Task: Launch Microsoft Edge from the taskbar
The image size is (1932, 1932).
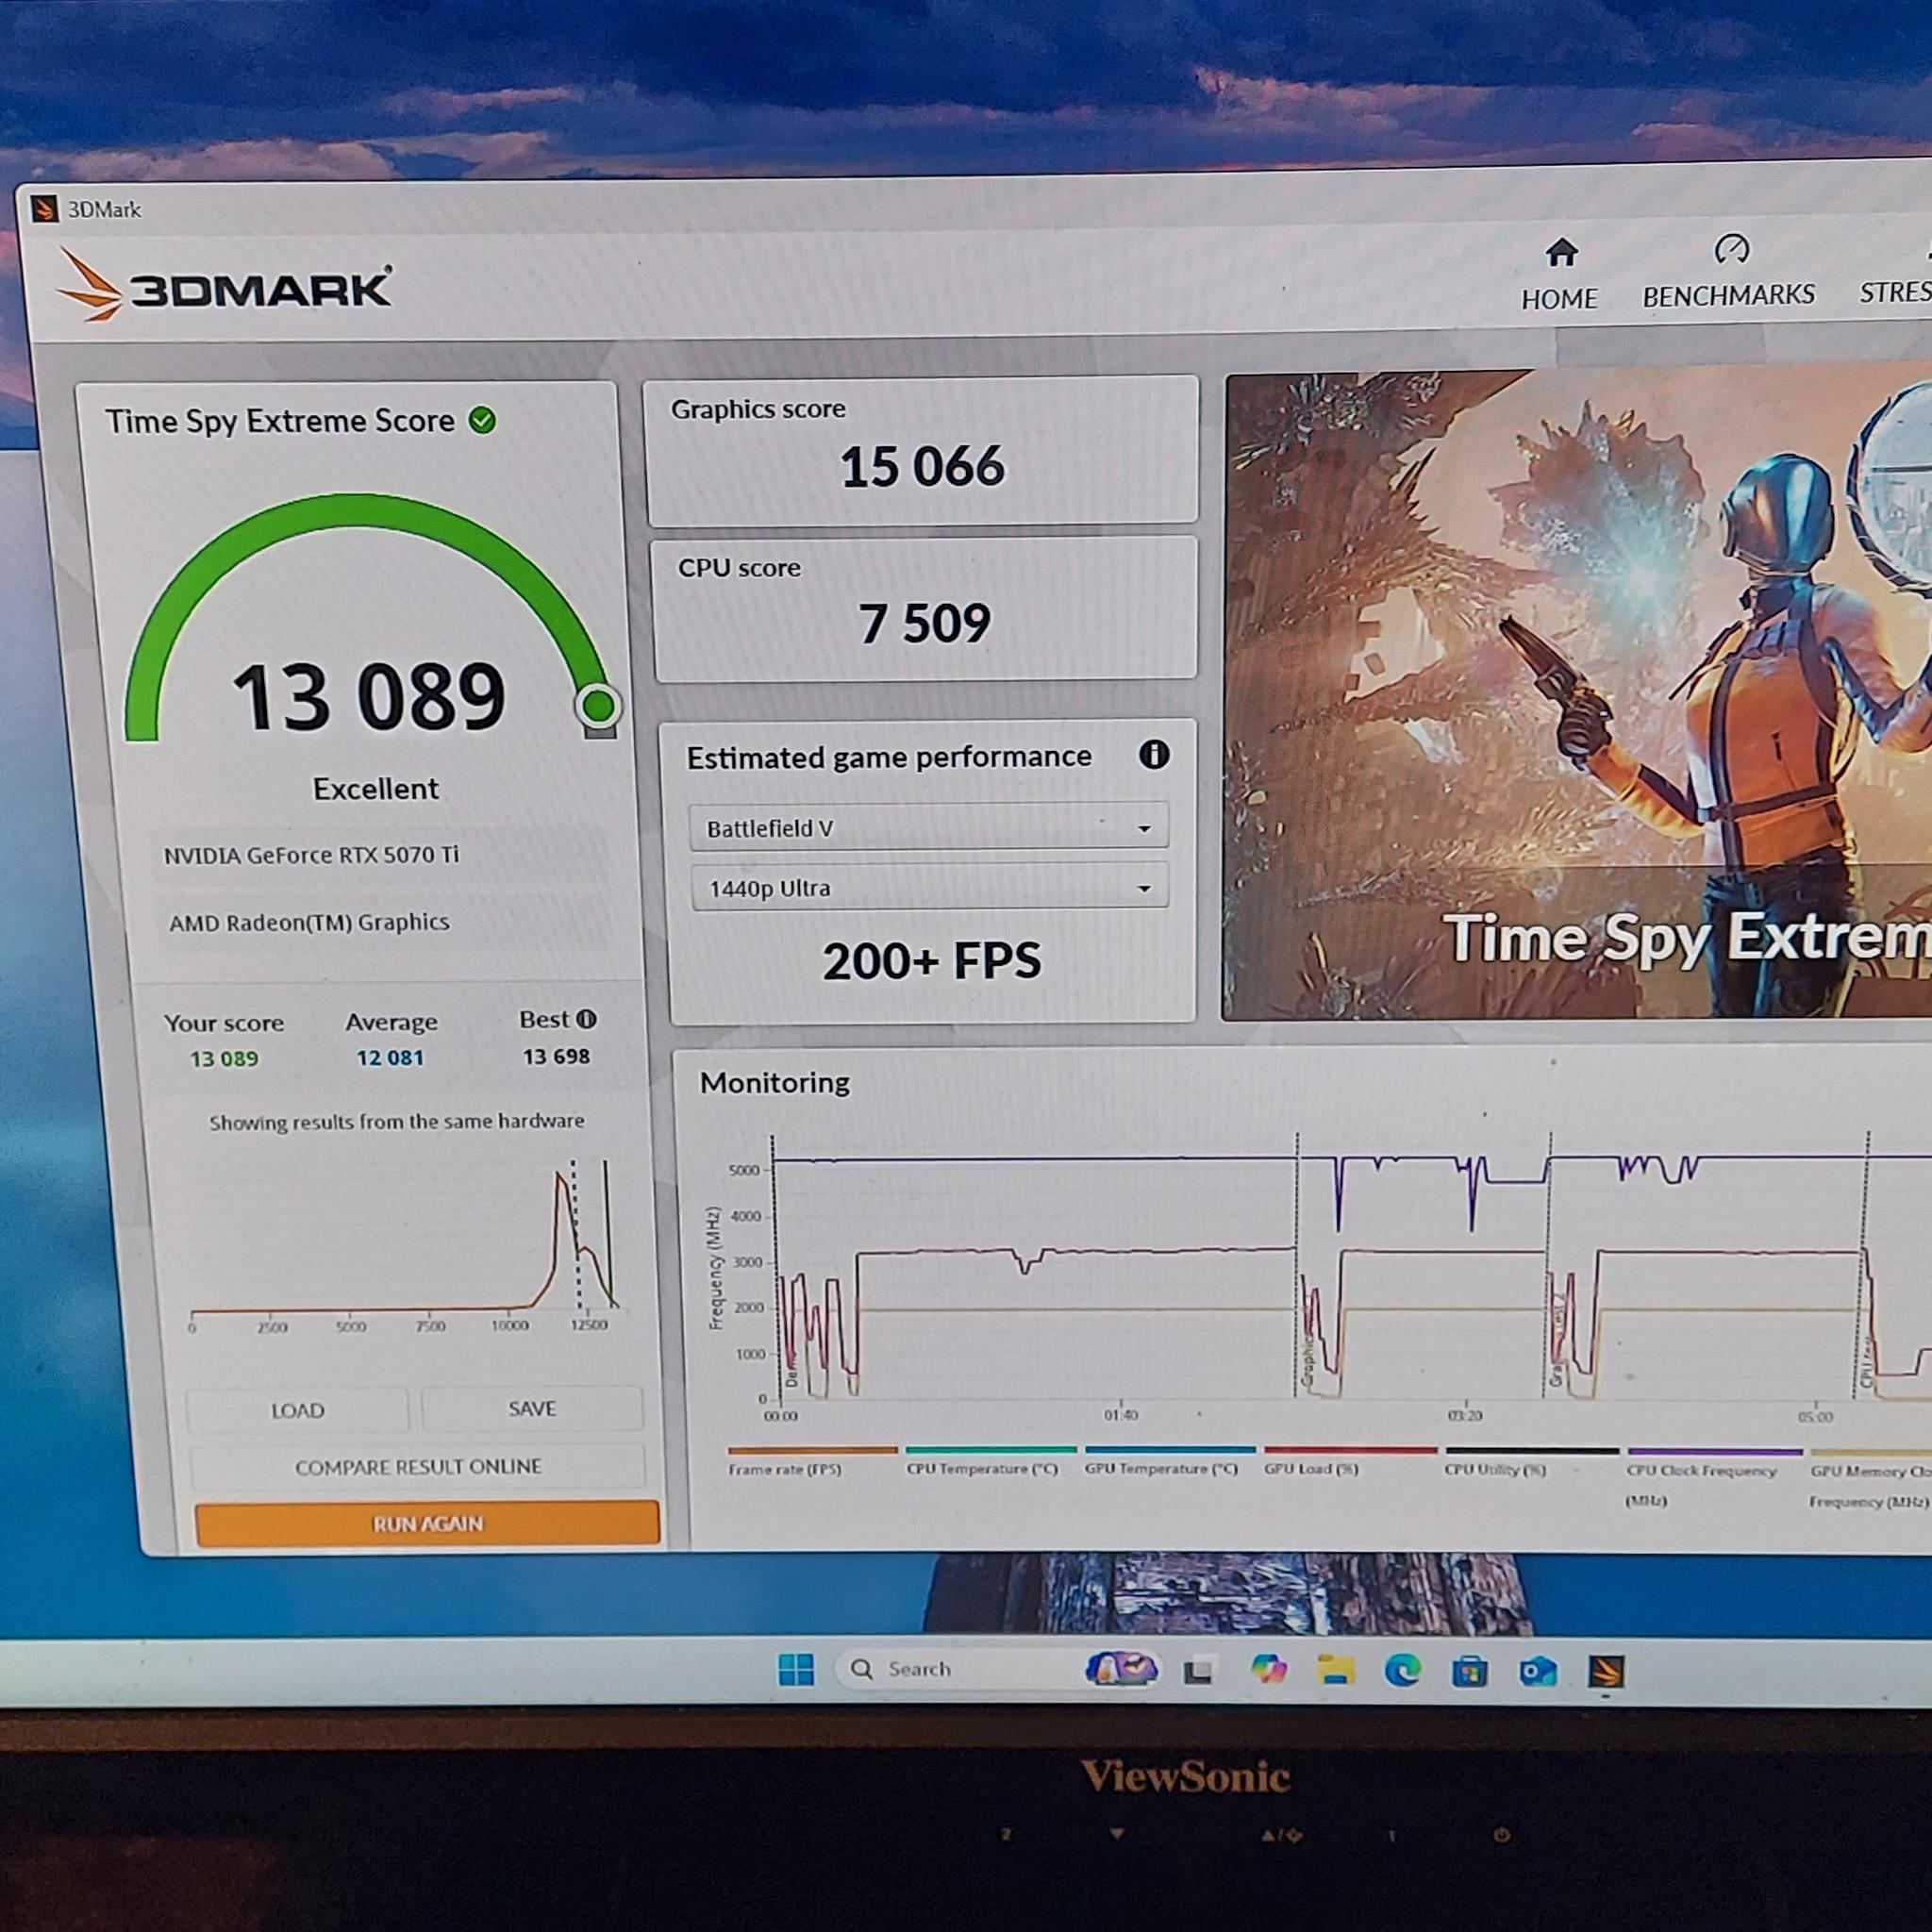Action: tap(1406, 1668)
